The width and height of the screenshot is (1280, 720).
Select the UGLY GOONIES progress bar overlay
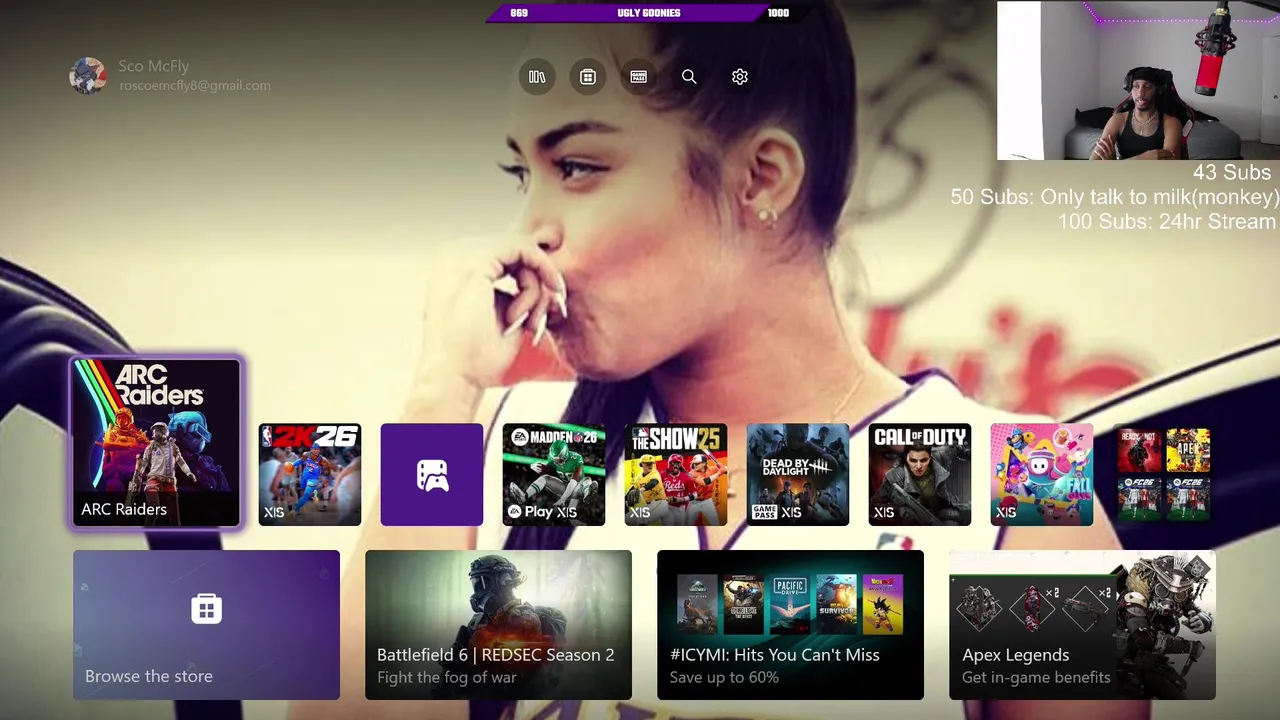649,13
